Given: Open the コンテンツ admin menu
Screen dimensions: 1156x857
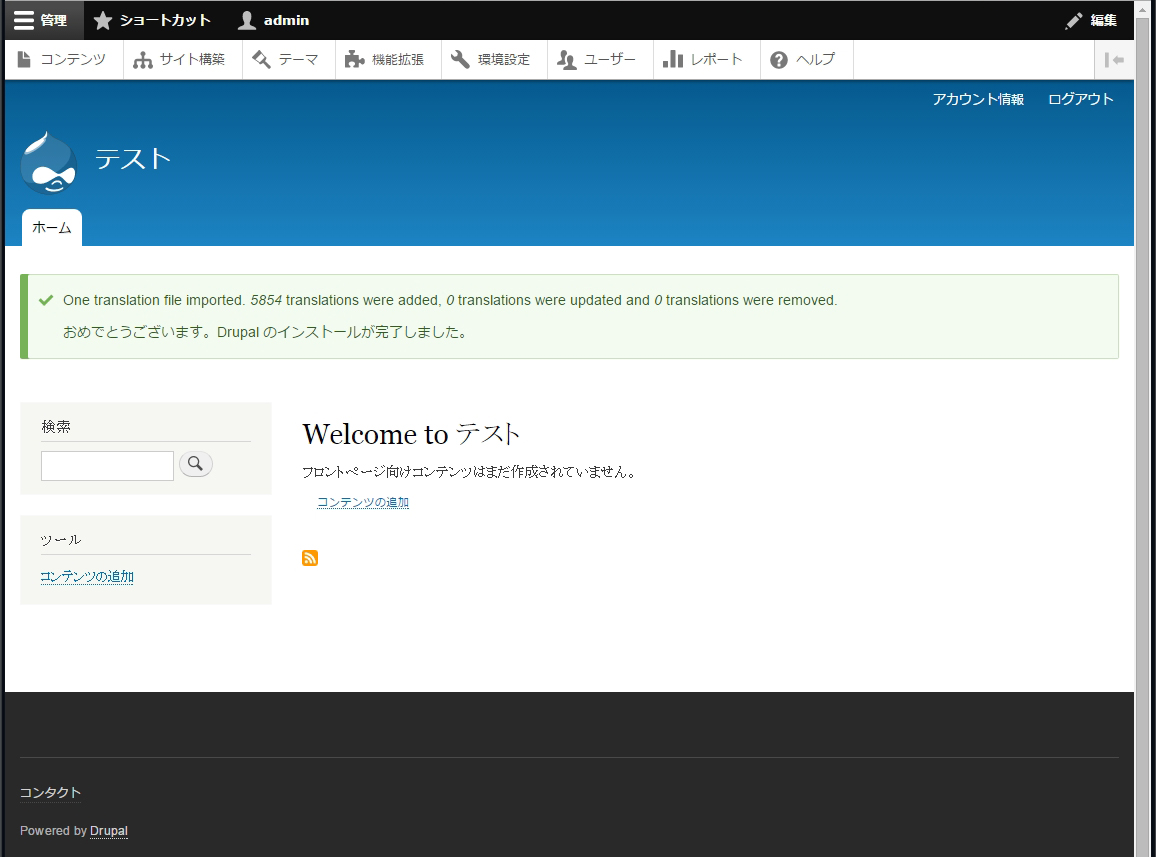Looking at the screenshot, I should tap(63, 60).
